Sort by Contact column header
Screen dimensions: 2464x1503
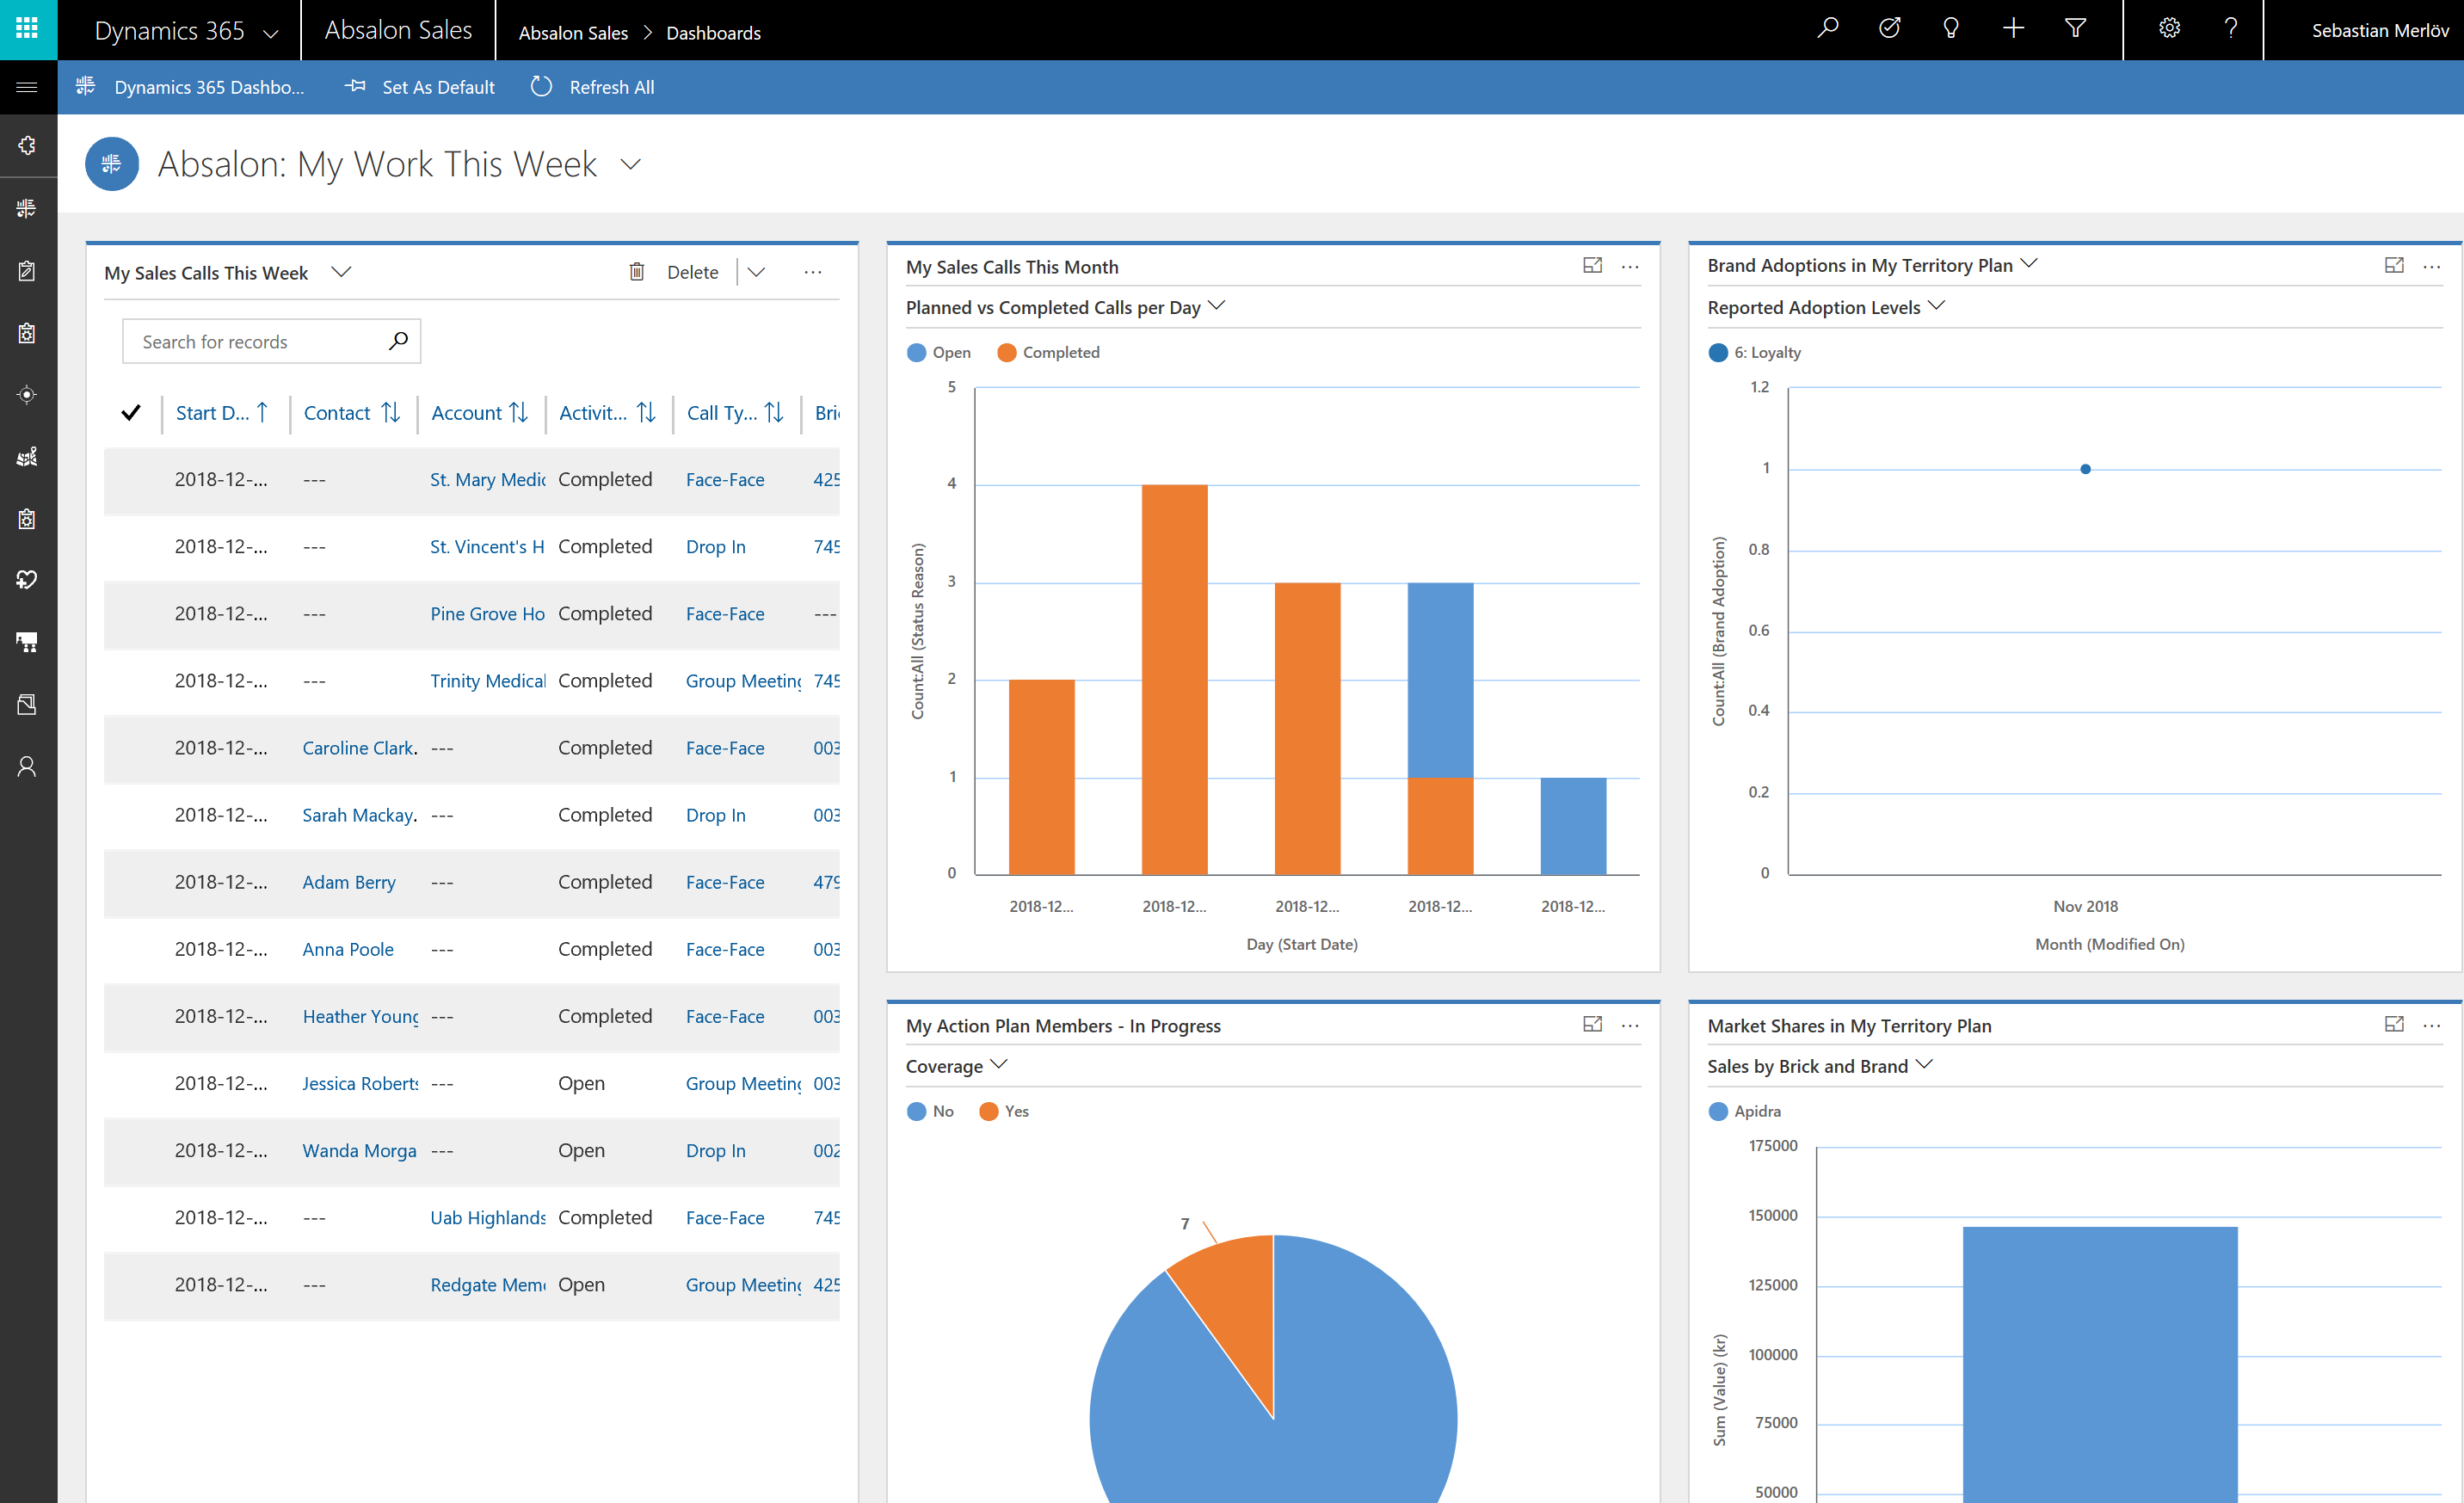352,412
